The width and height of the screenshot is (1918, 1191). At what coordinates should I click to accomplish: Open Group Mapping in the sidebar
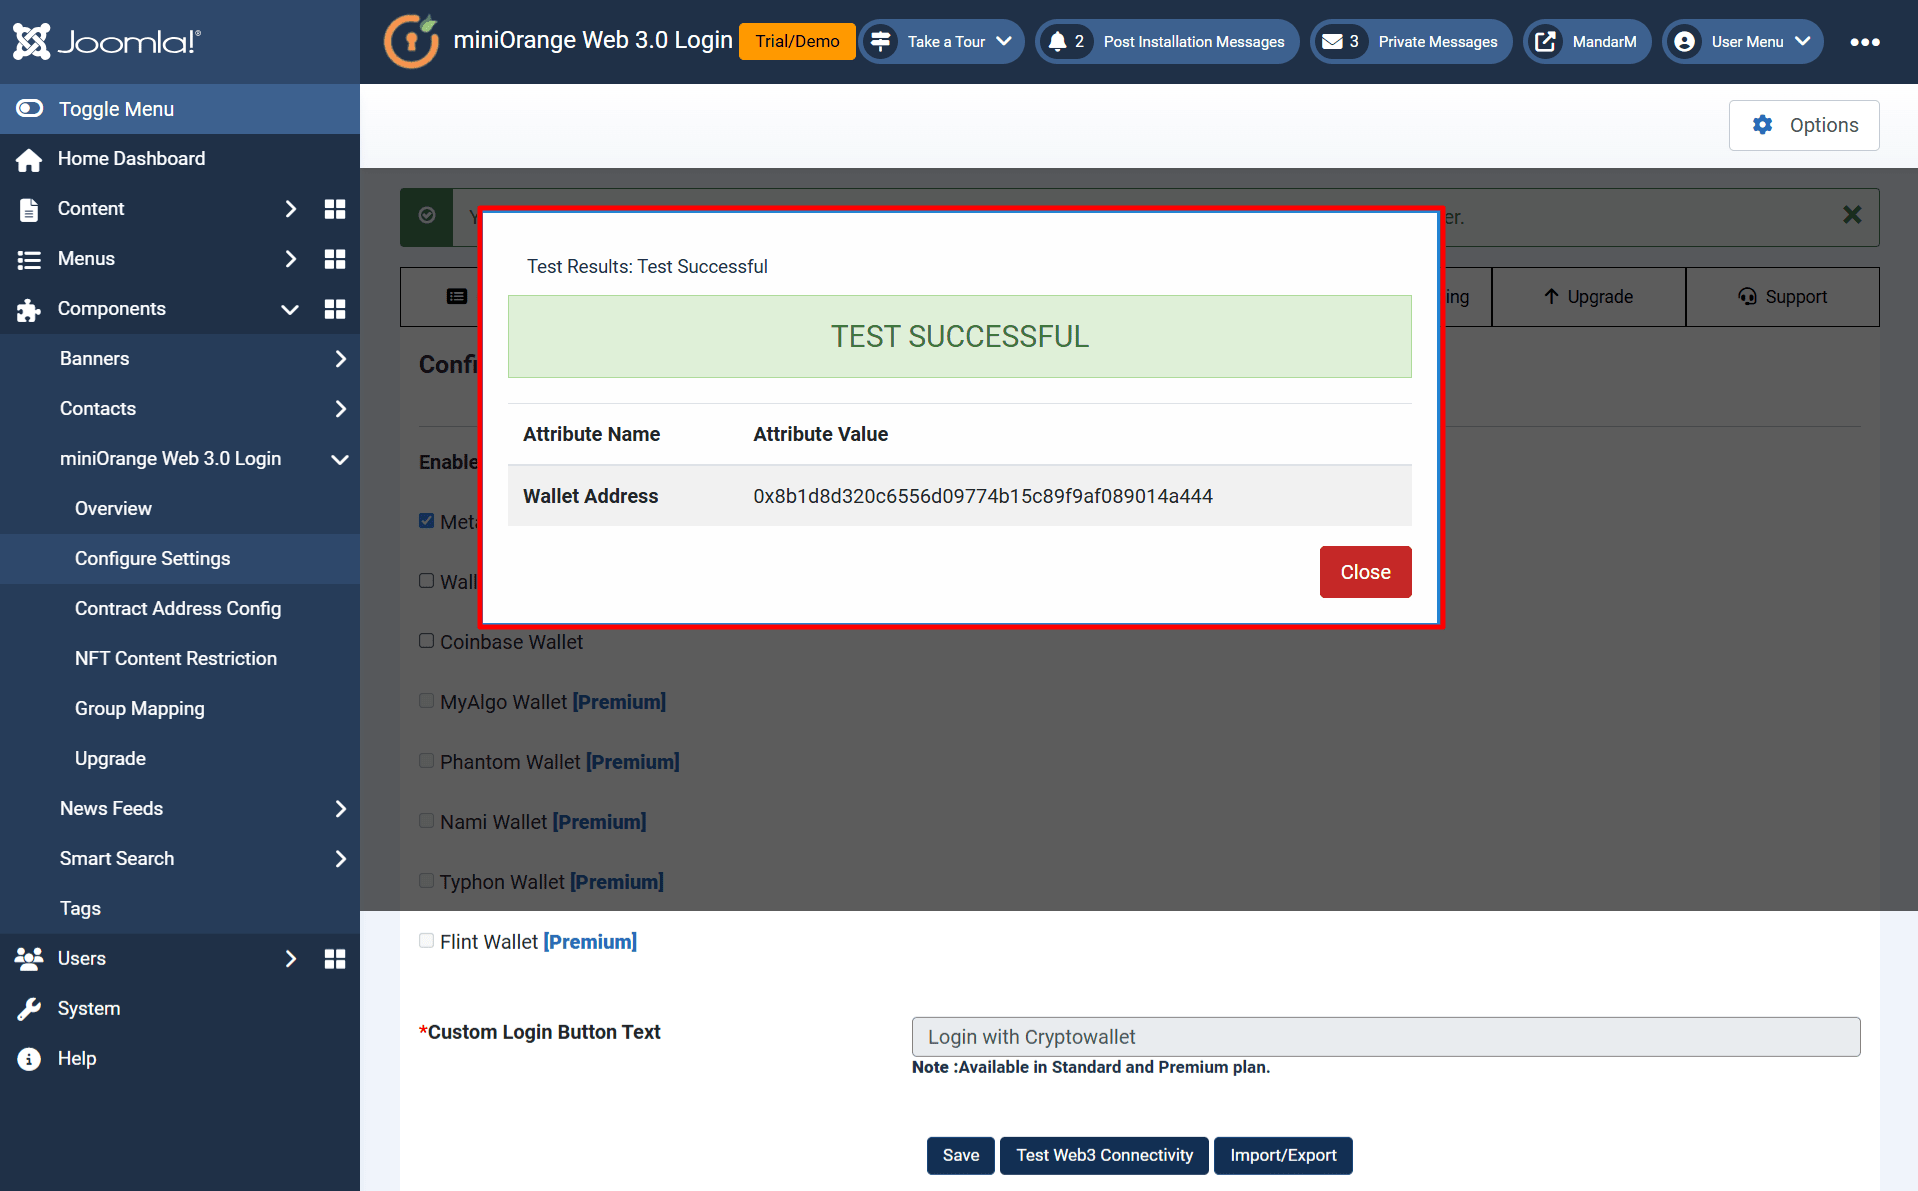click(140, 708)
